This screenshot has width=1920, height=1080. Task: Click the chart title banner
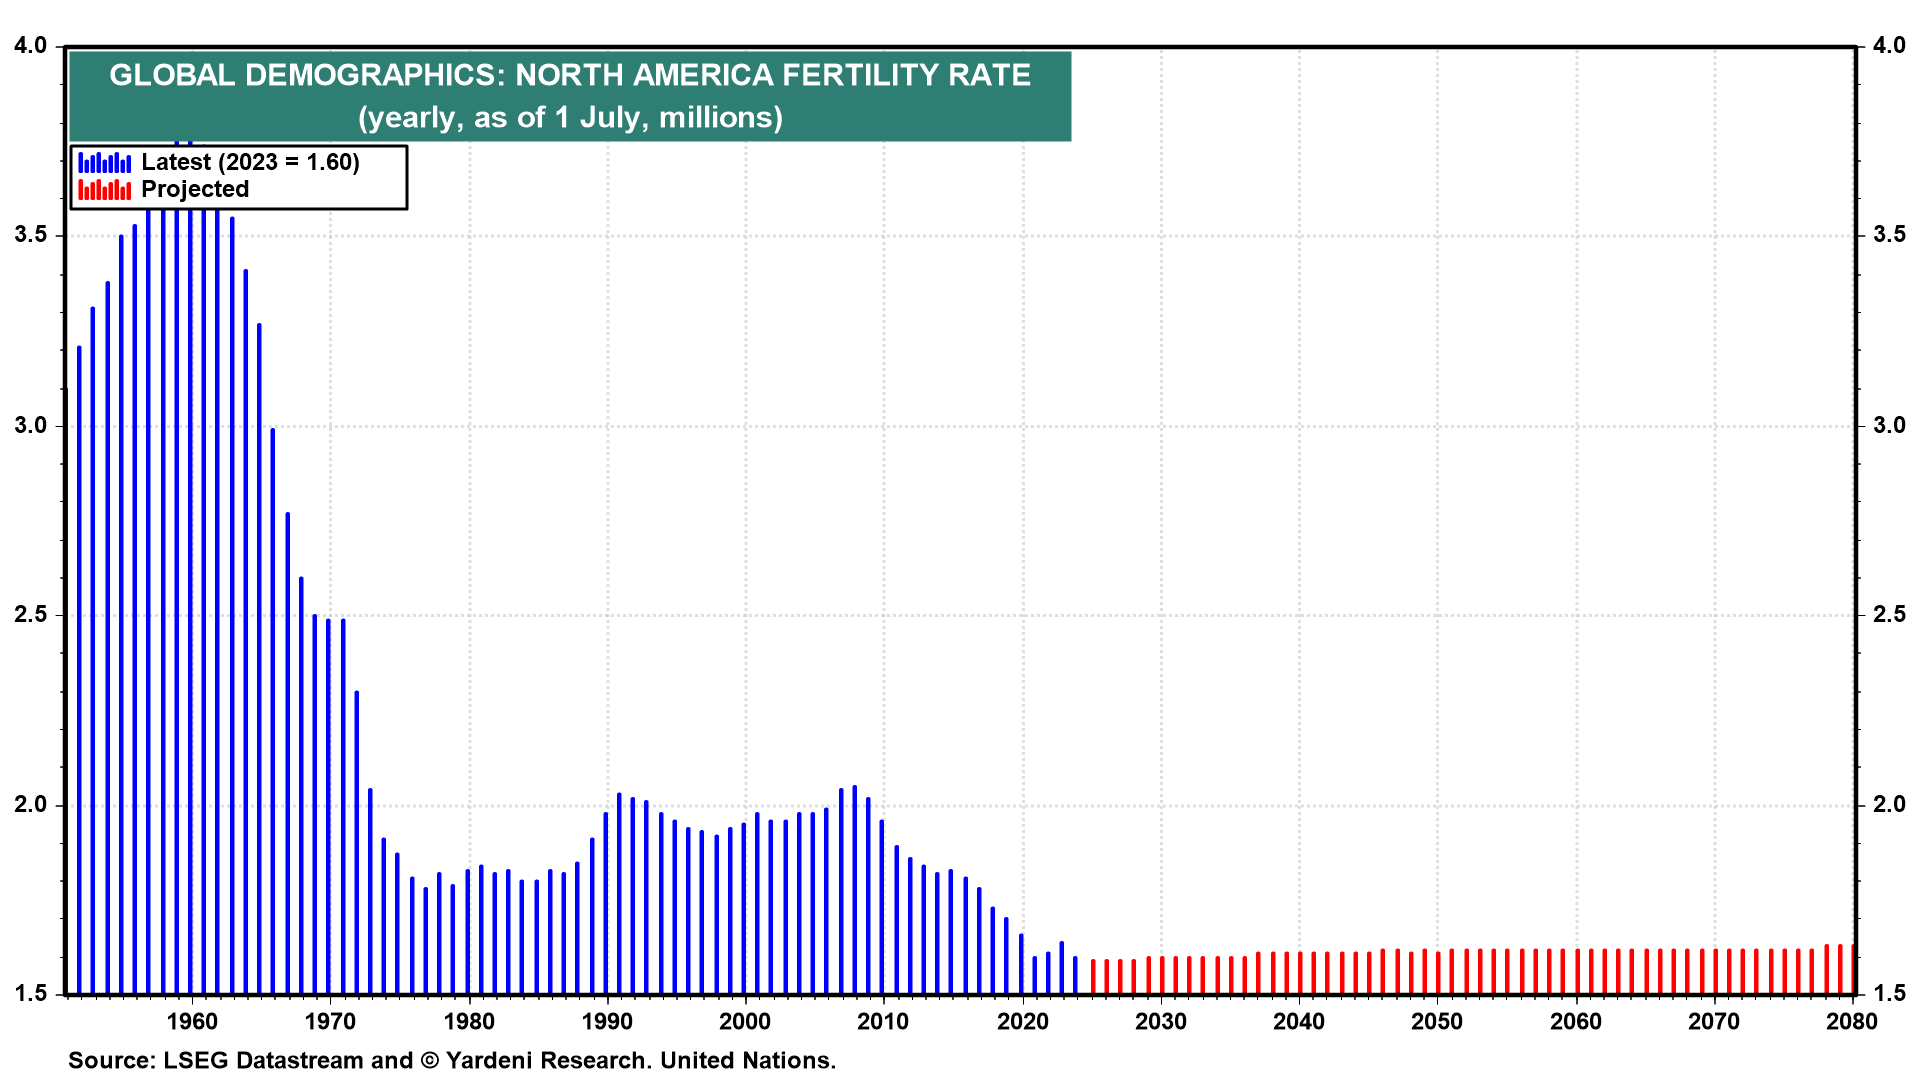[570, 75]
